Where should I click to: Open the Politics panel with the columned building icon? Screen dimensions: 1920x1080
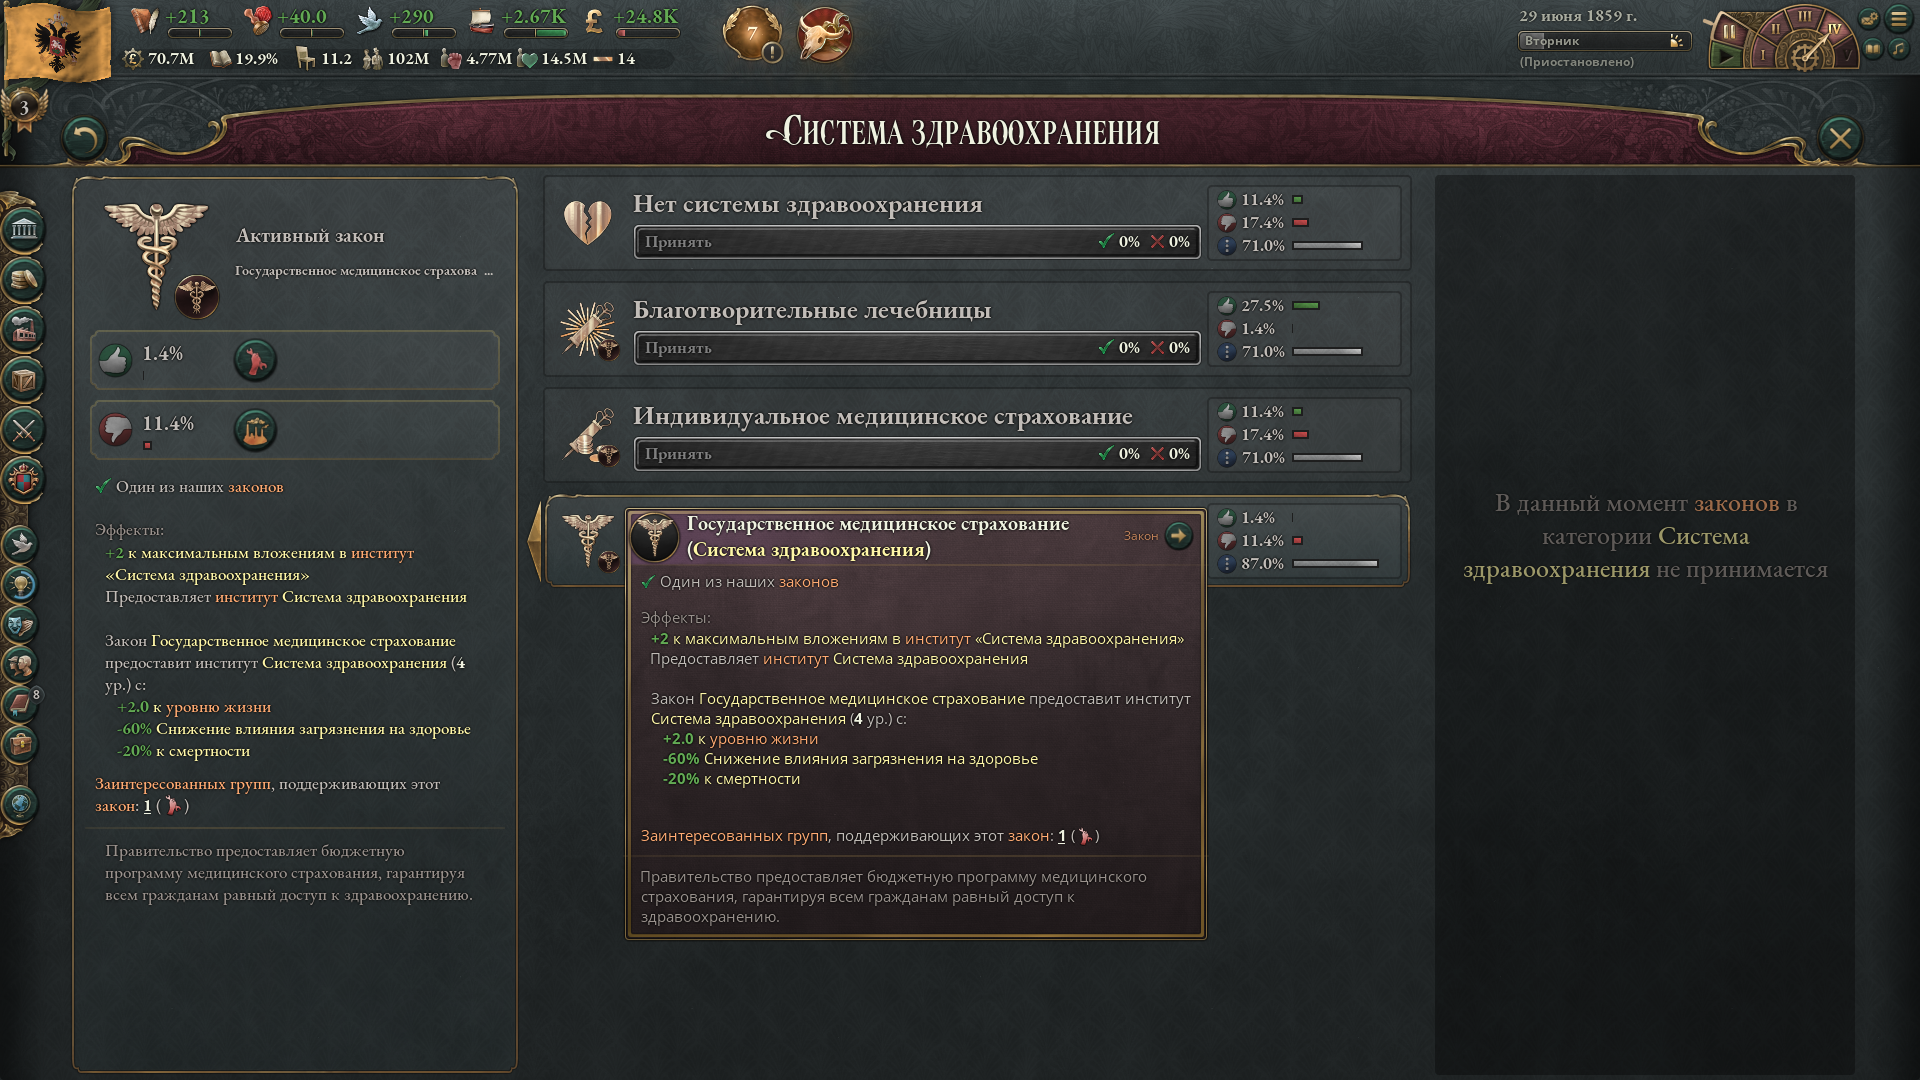[24, 229]
